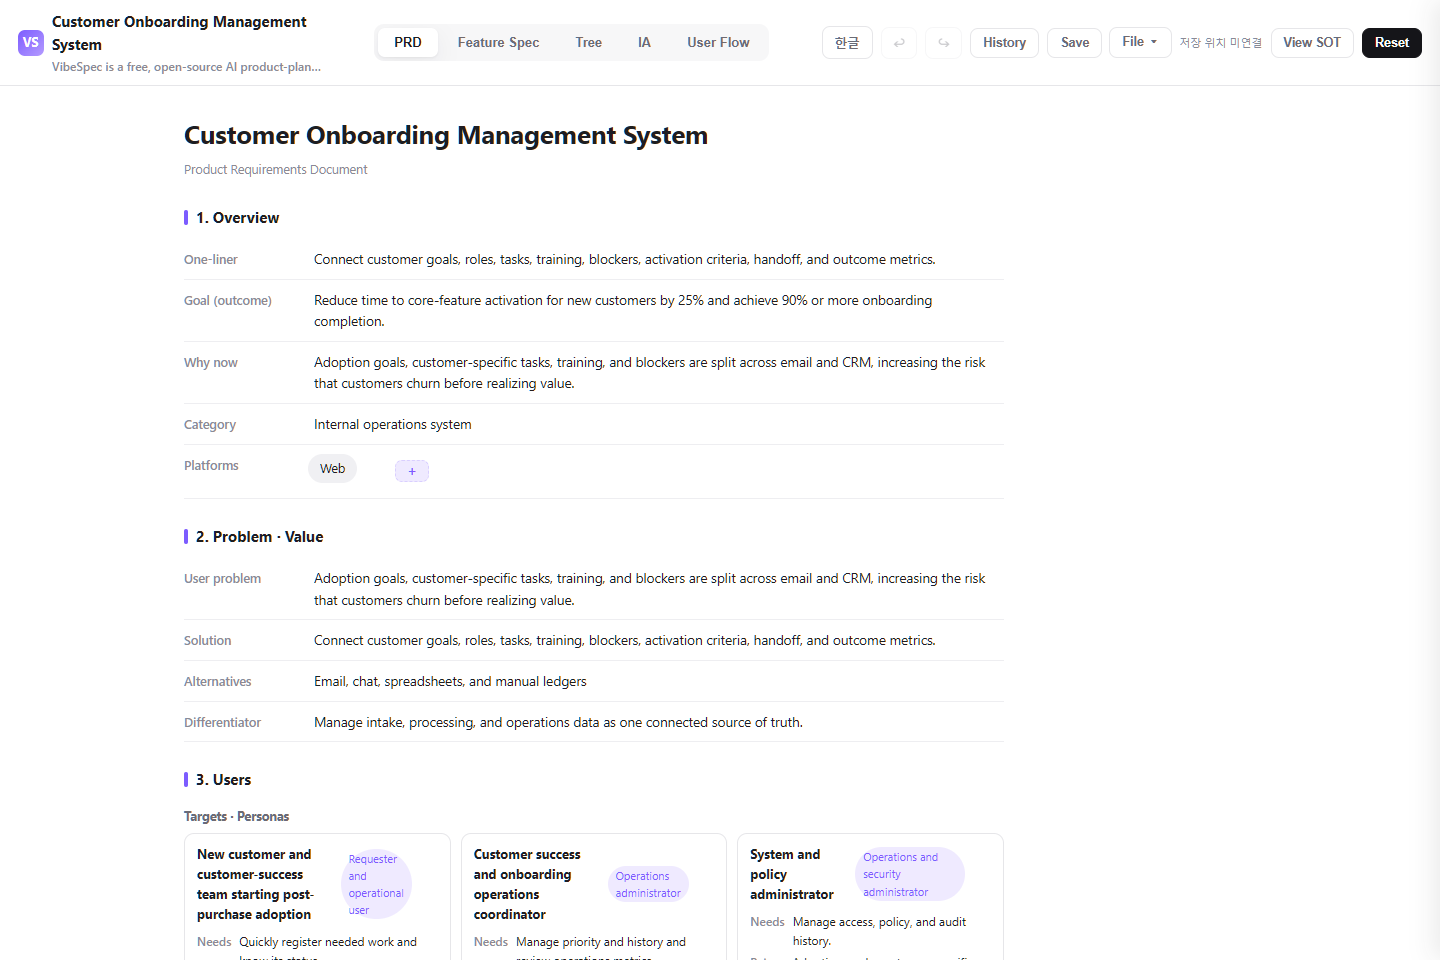
Task: Click the 저장 위치 미연결 status text
Action: (x=1220, y=43)
